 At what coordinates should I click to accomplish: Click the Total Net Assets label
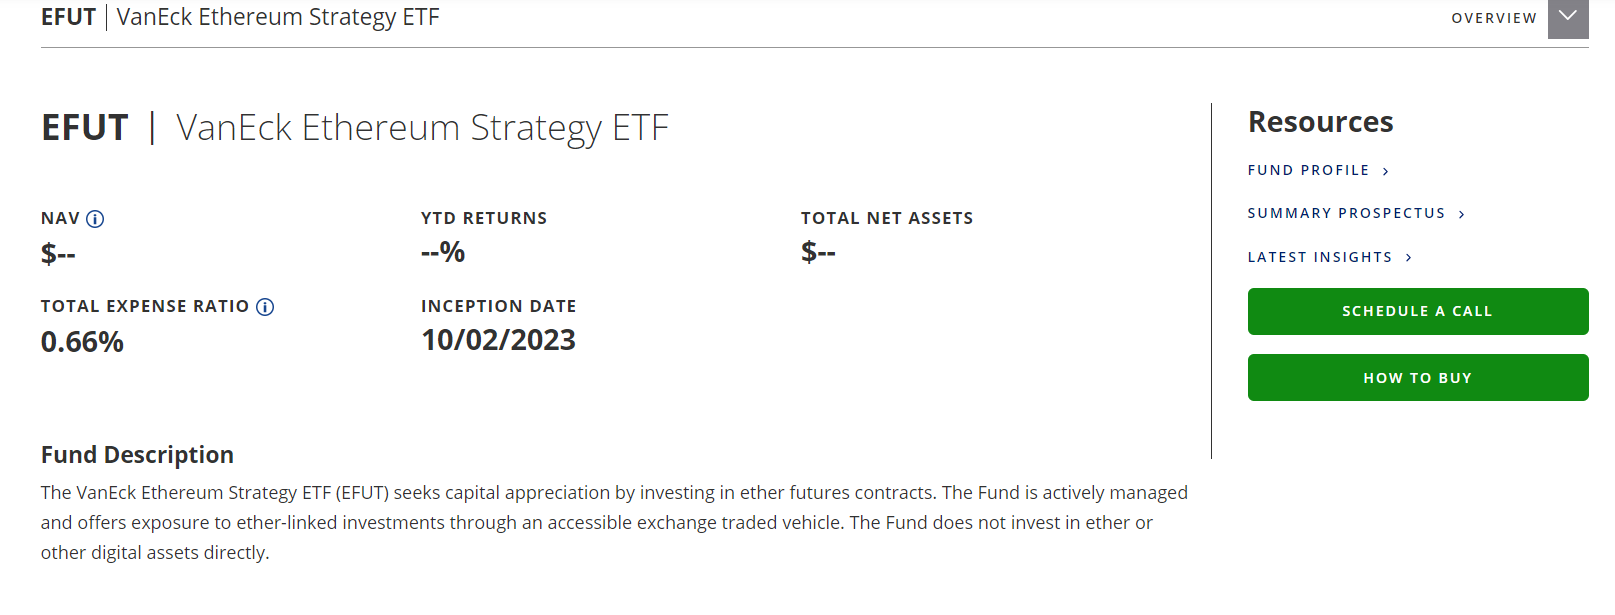[x=887, y=218]
